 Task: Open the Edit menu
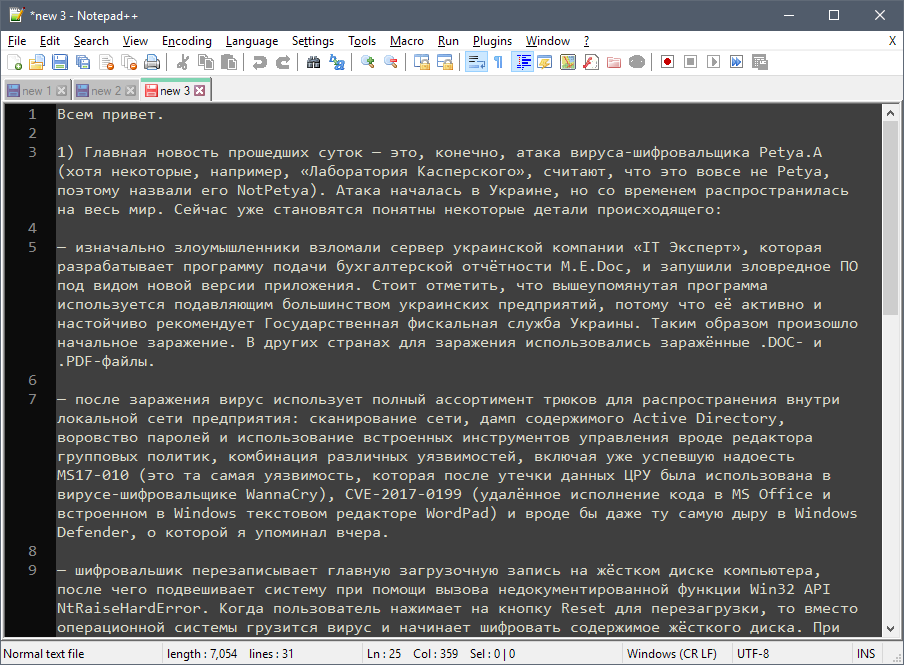pos(50,41)
